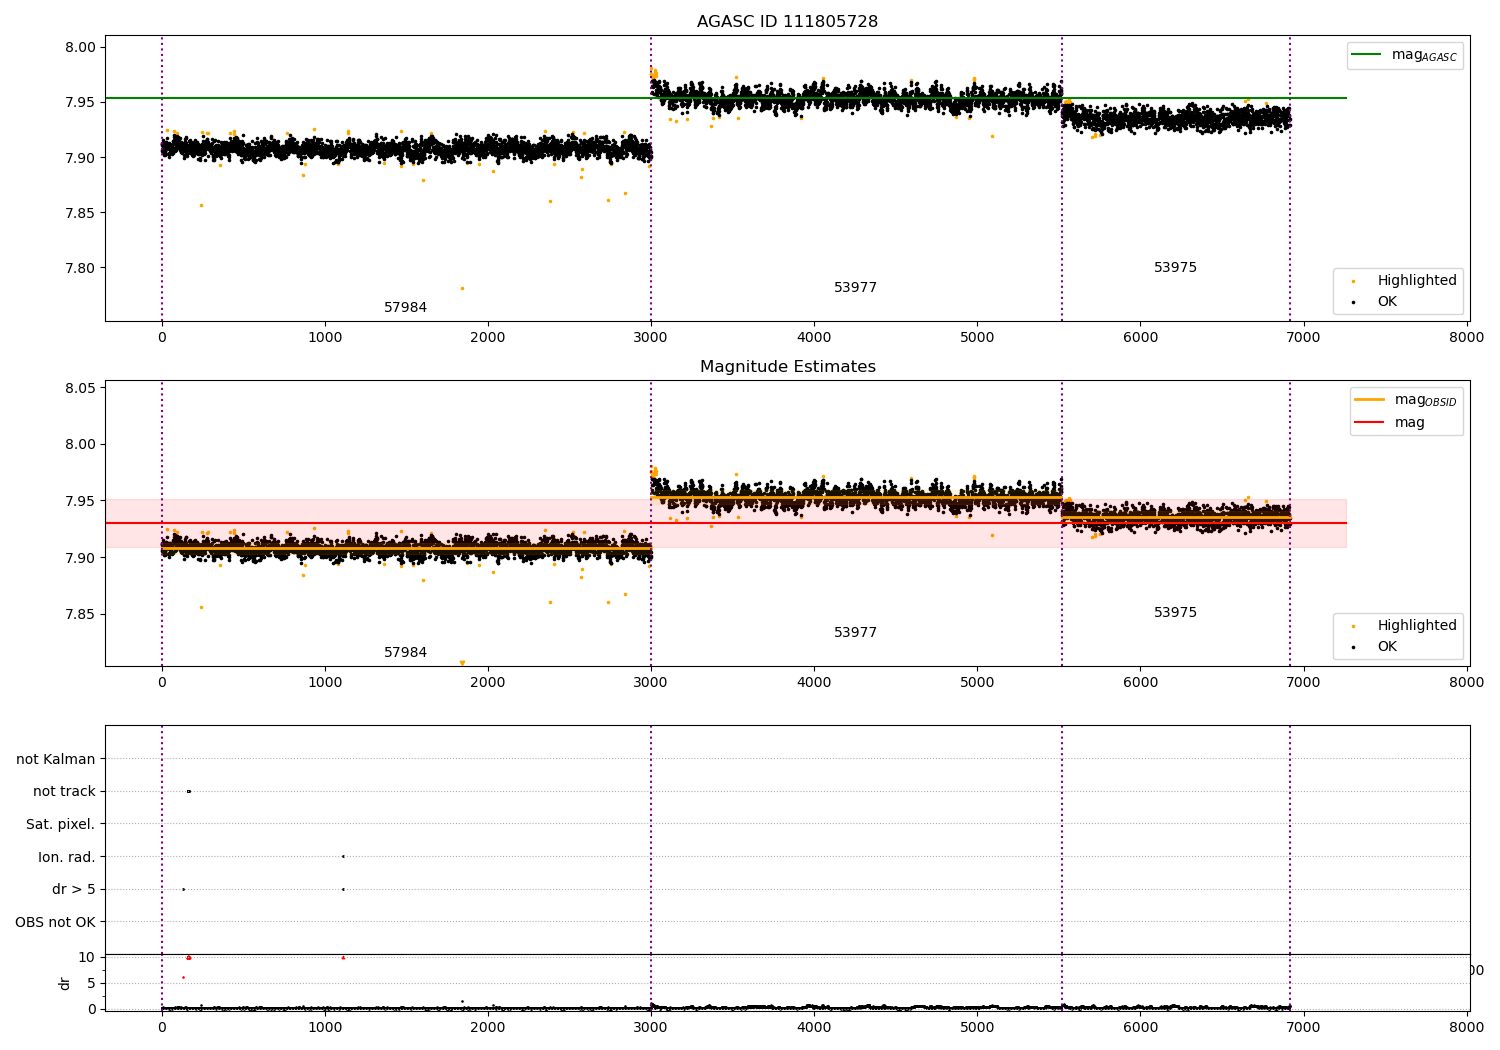1500x1050 pixels.
Task: Click the 'dr > 5' axis label
Action: 74,890
